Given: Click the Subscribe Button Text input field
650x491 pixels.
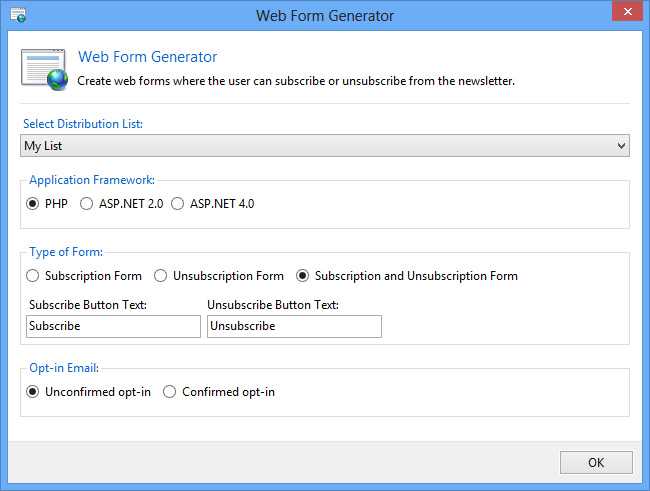Looking at the screenshot, I should point(113,326).
